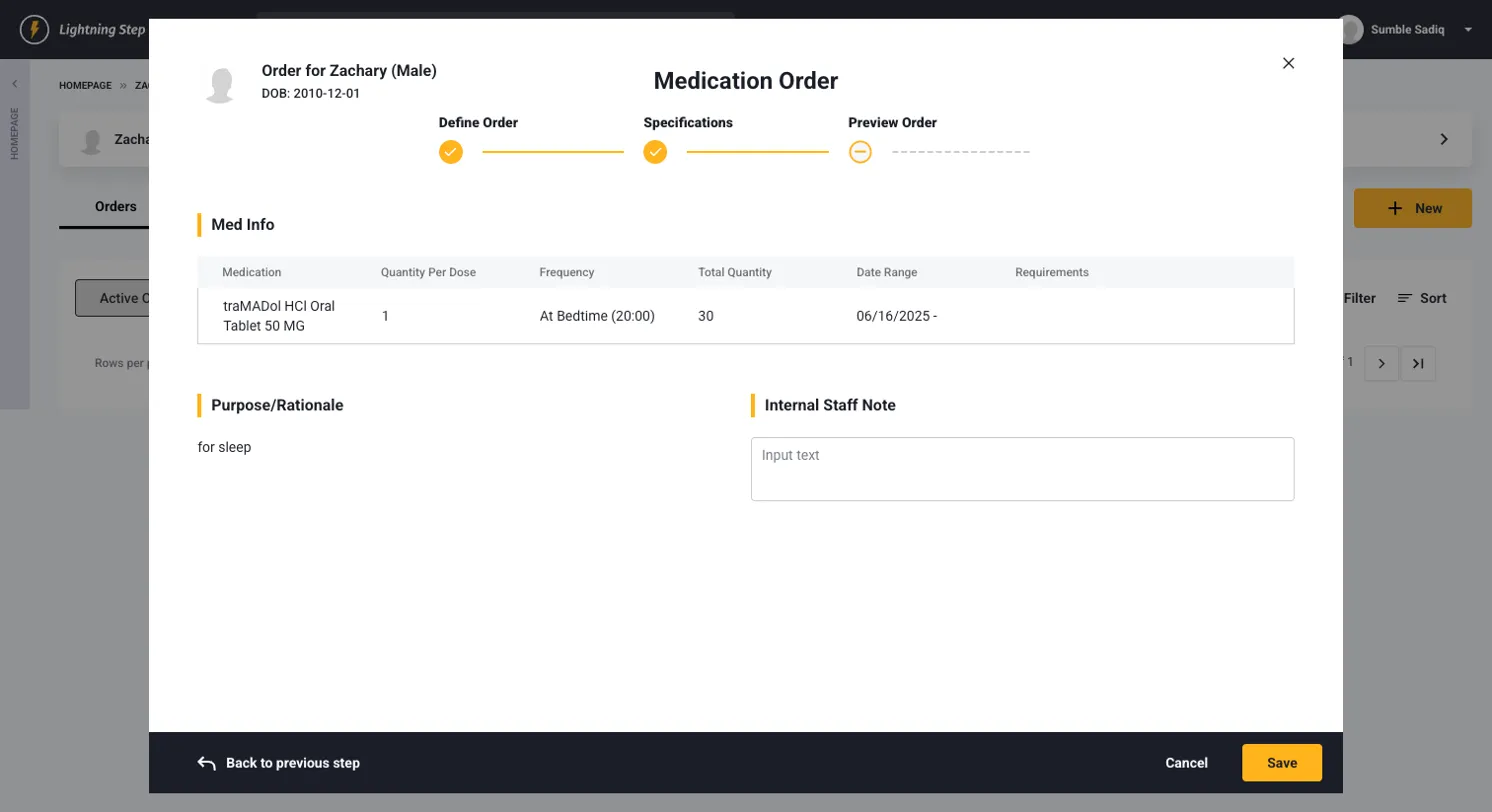Select the traMADol HCl medication row
The width and height of the screenshot is (1492, 812).
[x=745, y=316]
